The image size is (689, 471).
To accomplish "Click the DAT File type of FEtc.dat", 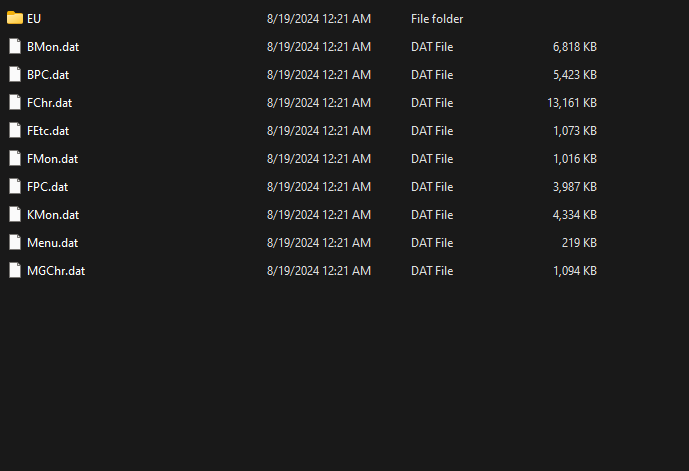I will click(x=432, y=131).
